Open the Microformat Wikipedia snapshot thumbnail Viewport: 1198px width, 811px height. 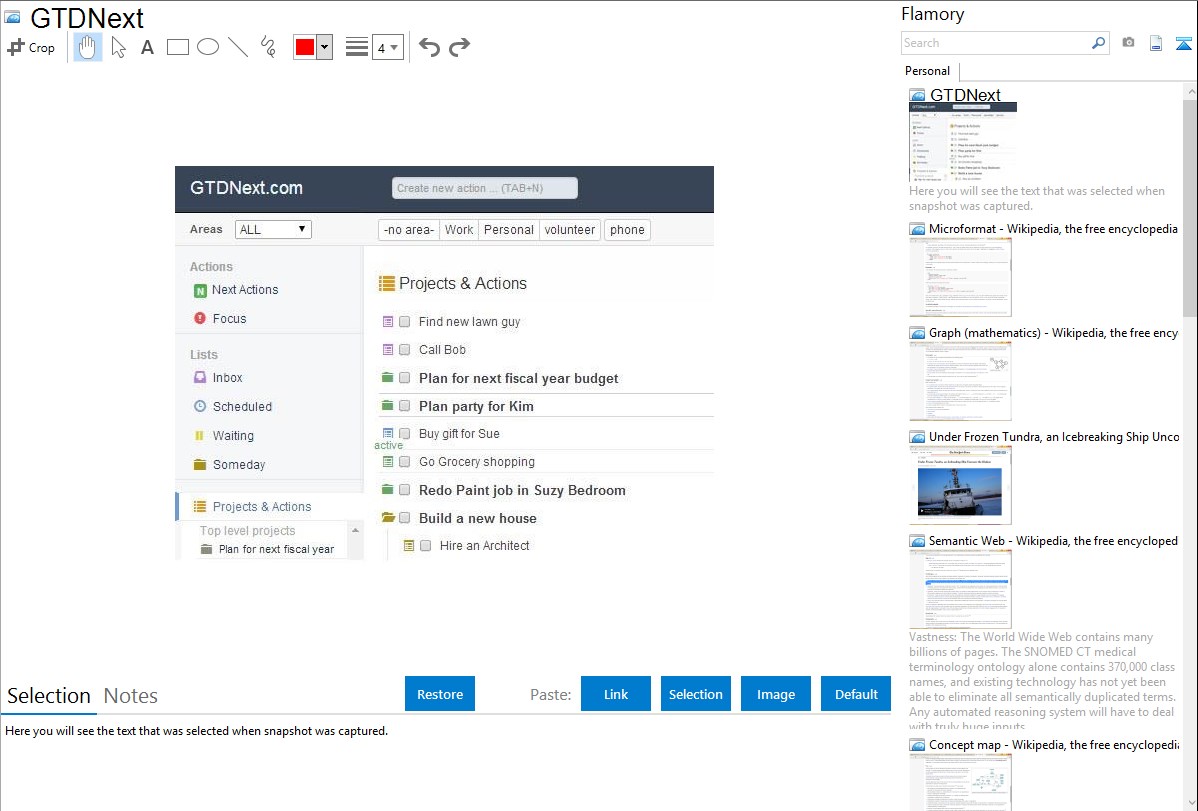pyautogui.click(x=960, y=277)
